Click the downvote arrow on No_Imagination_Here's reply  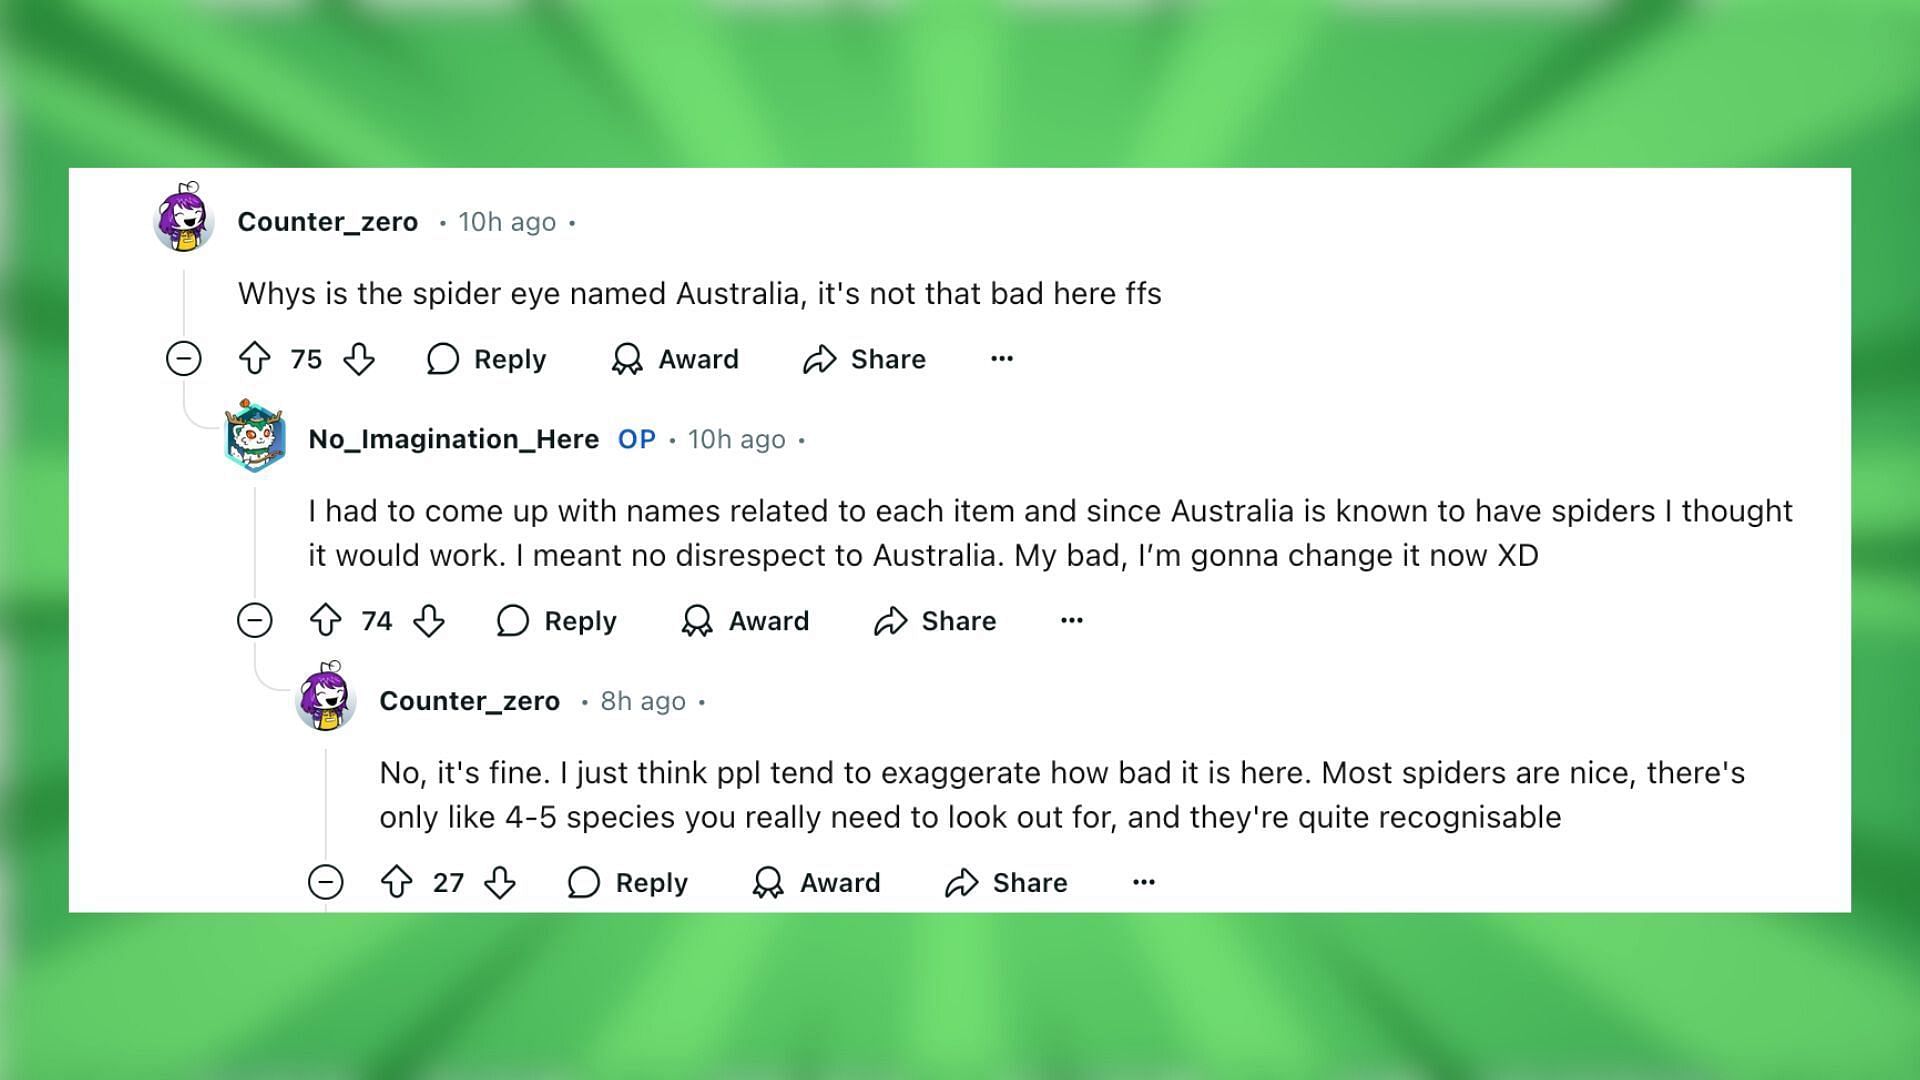click(429, 620)
